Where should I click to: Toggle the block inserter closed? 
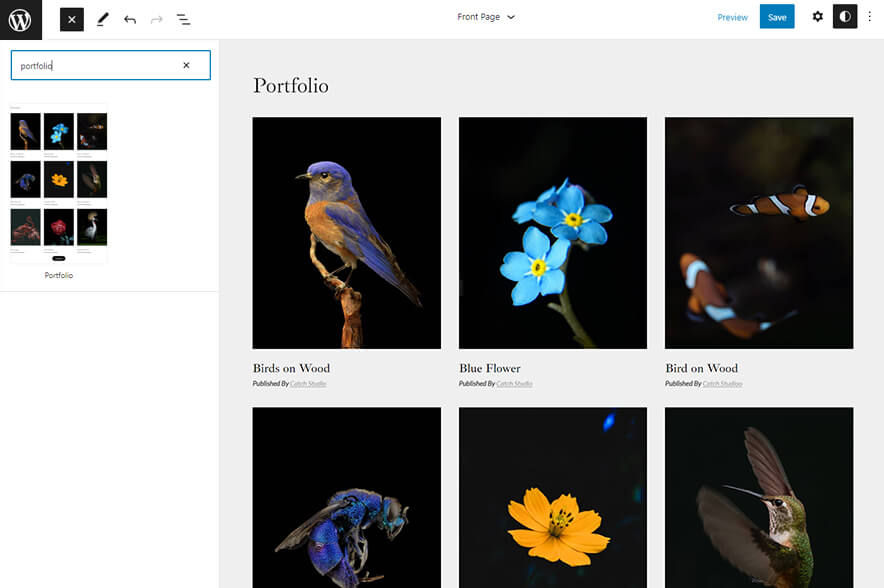click(71, 18)
